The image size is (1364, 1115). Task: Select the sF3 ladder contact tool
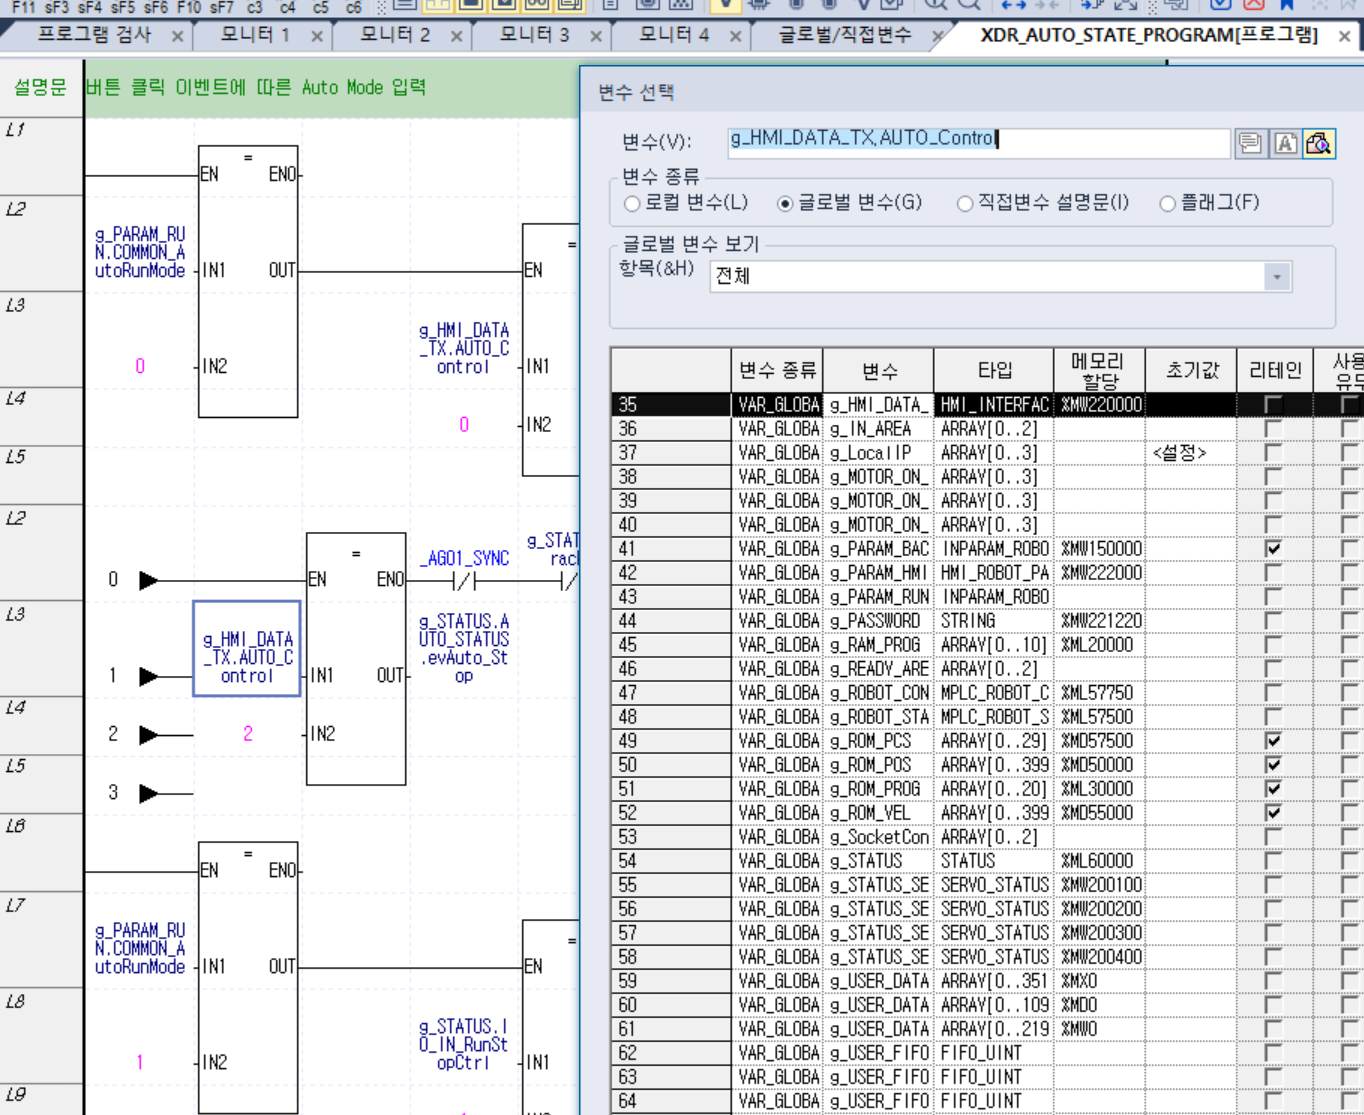tap(57, 8)
